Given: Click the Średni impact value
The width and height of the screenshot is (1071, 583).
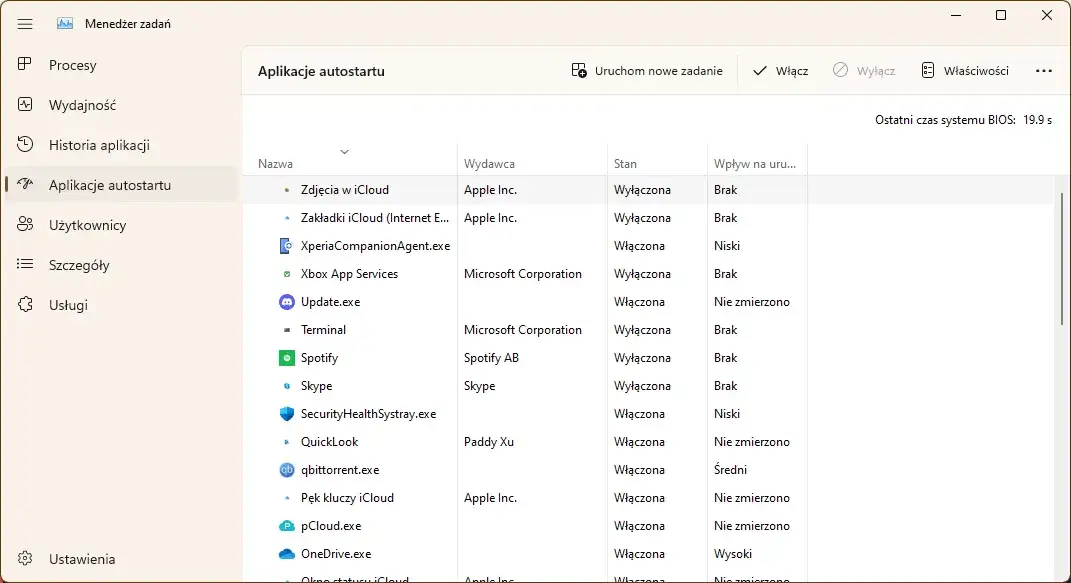Looking at the screenshot, I should point(730,470).
